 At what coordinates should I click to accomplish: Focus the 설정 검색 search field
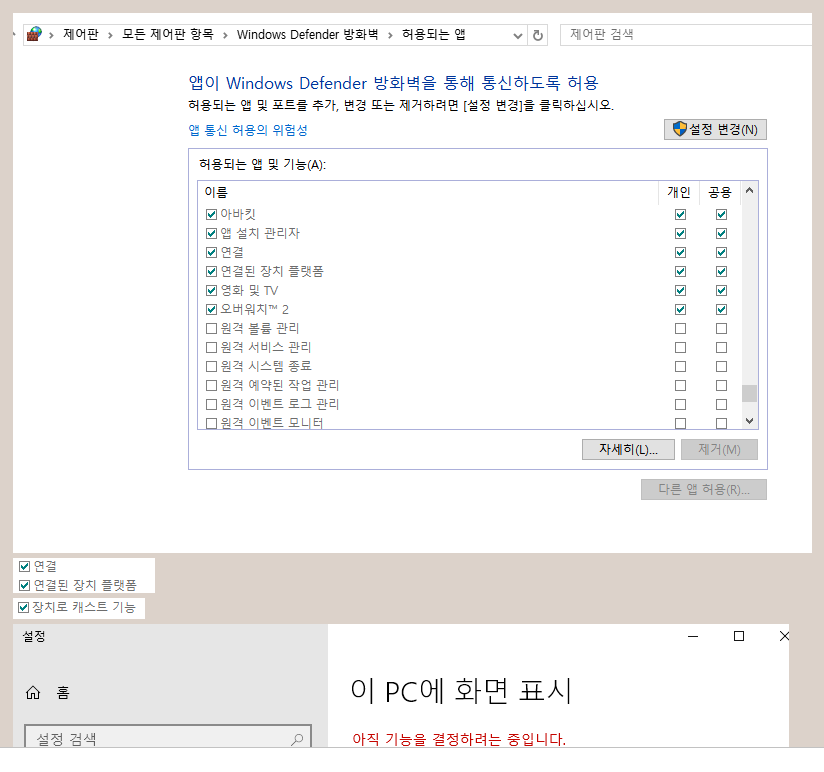(x=168, y=738)
